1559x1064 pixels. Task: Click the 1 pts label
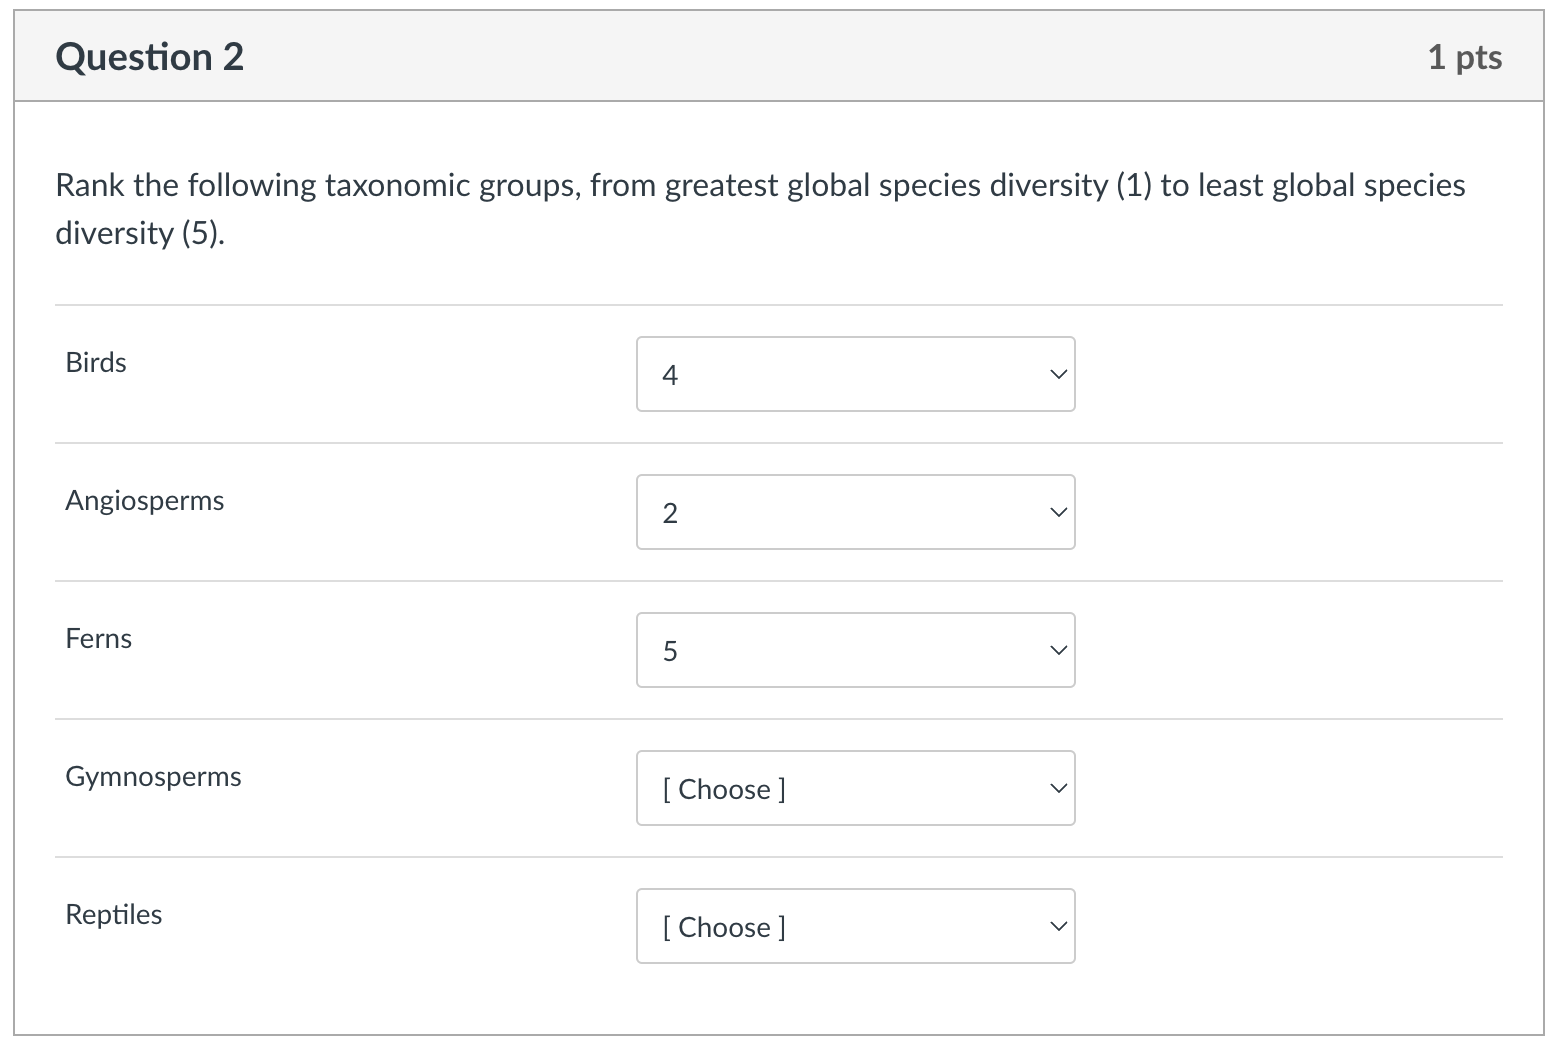tap(1464, 57)
